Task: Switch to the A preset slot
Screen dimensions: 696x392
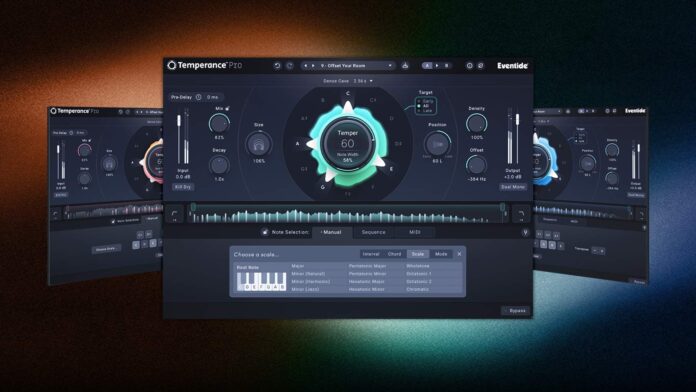Action: [x=427, y=66]
